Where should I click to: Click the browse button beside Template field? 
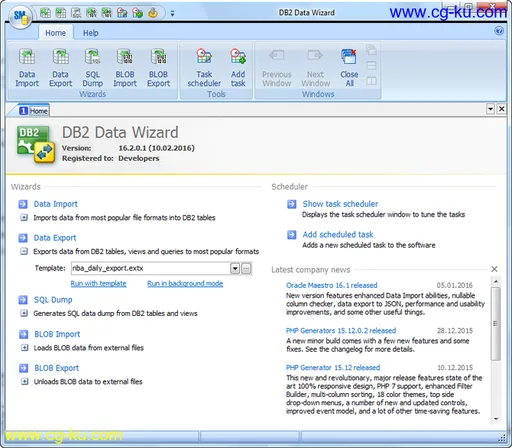(x=246, y=268)
